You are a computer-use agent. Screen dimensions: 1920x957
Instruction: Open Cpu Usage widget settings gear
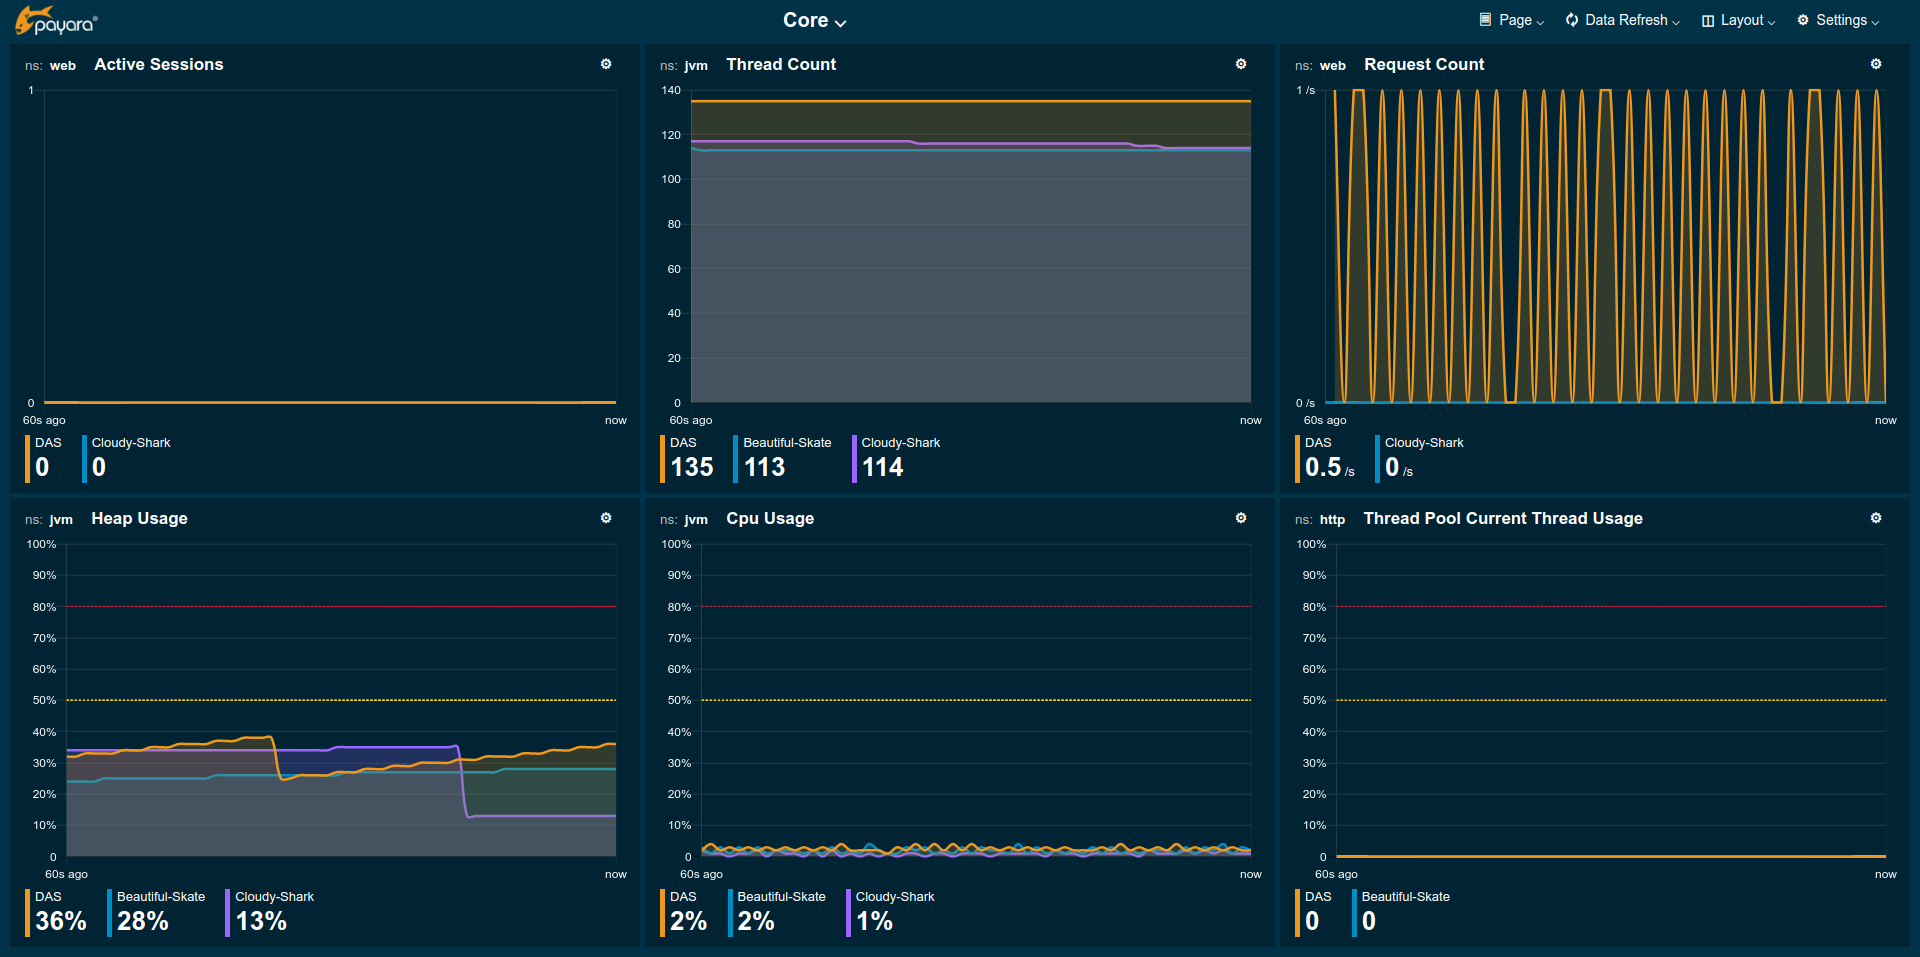click(1241, 518)
